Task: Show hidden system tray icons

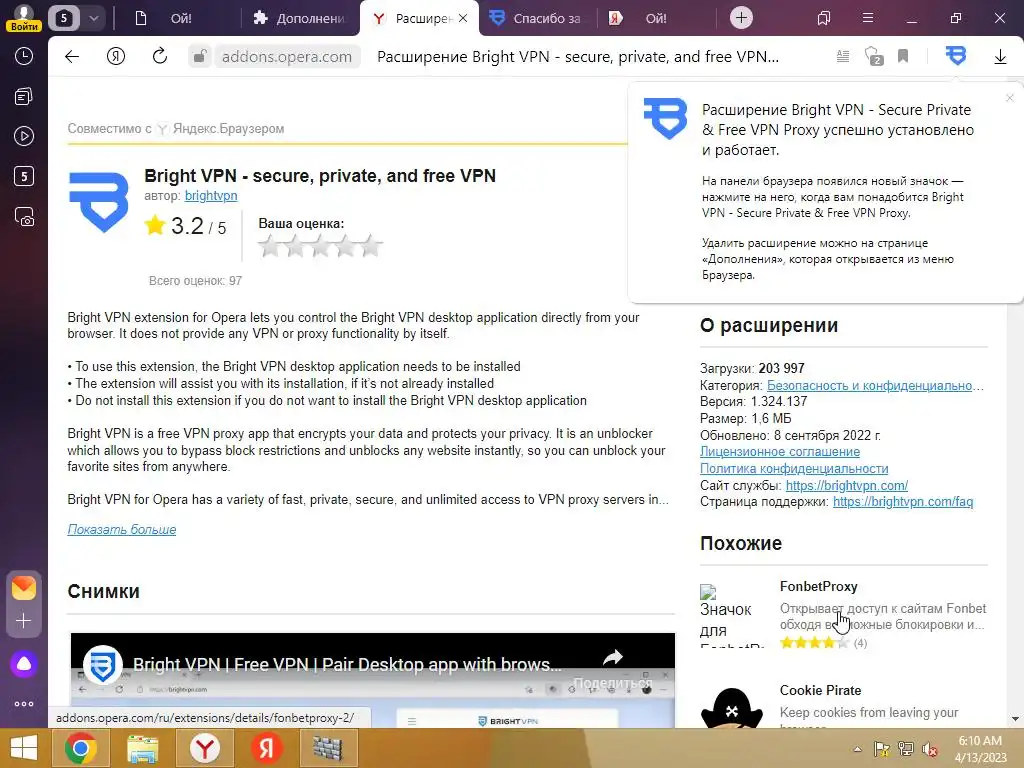Action: coord(857,749)
